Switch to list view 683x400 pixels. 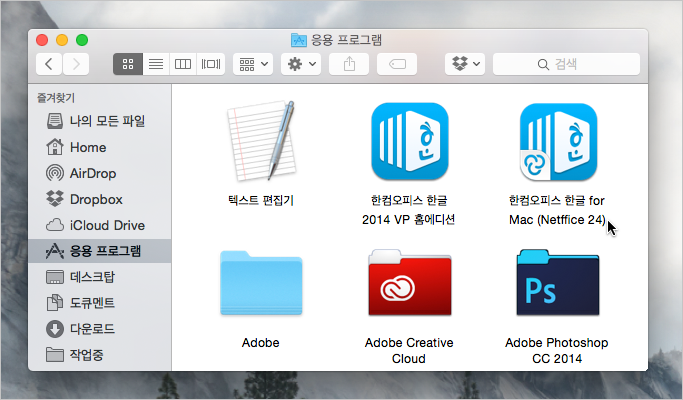[x=156, y=64]
